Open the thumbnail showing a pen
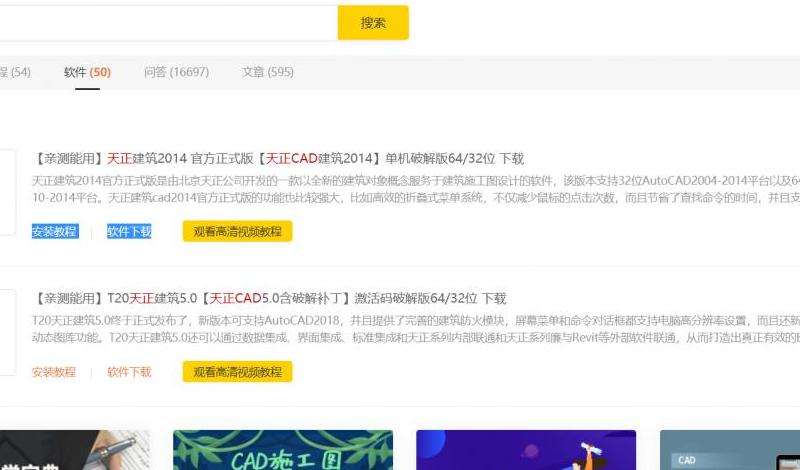The width and height of the screenshot is (800, 470). coord(75,450)
